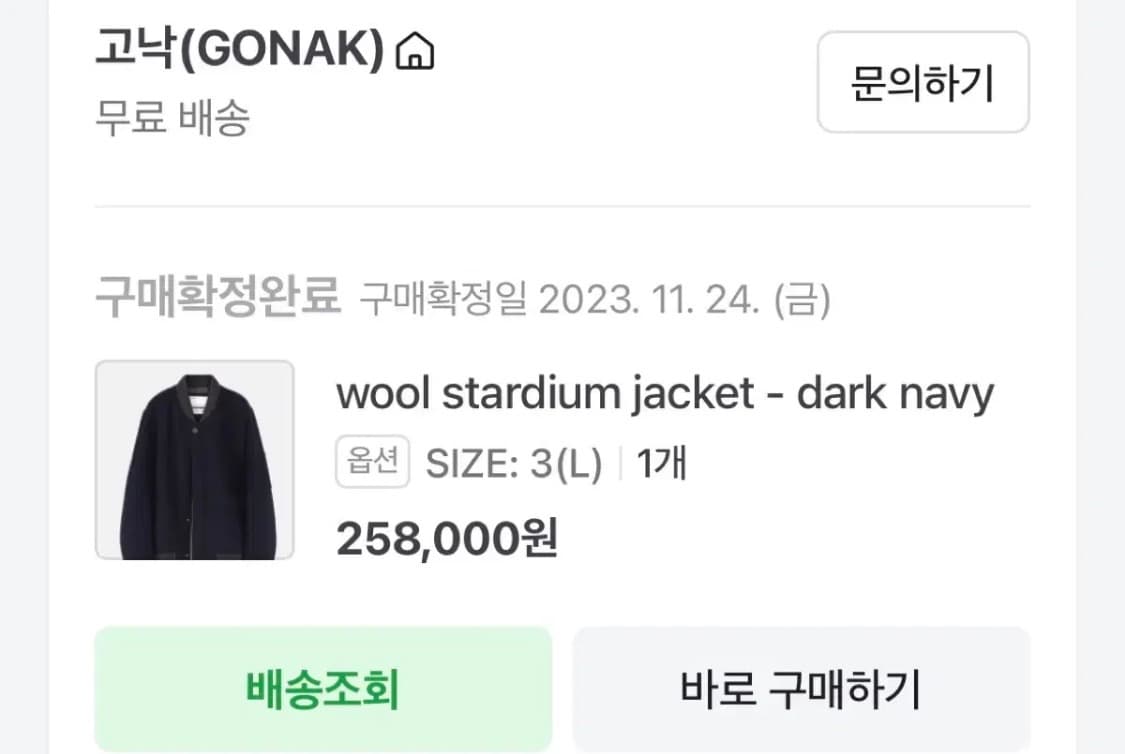Click the divider below the store header
The image size is (1125, 754).
[562, 207]
